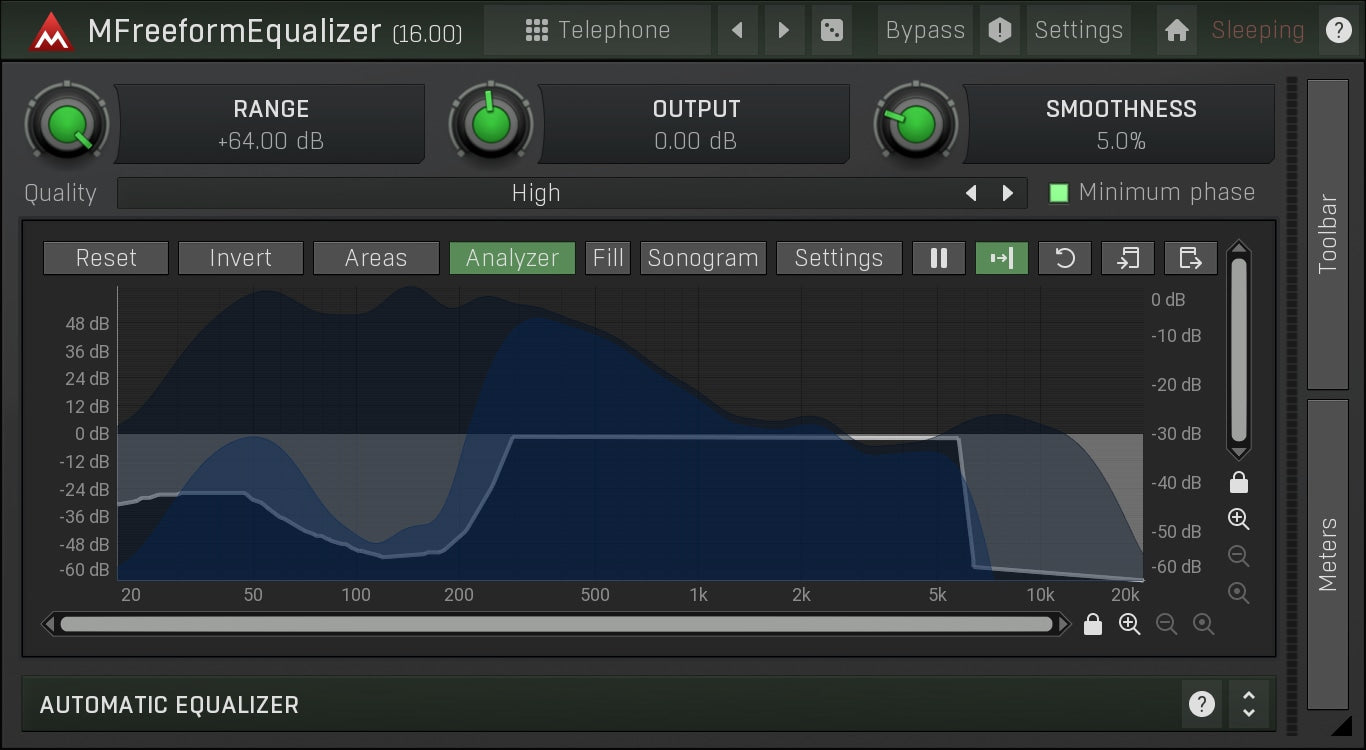The height and width of the screenshot is (750, 1366).
Task: Open the Meters side tab
Action: click(1328, 554)
